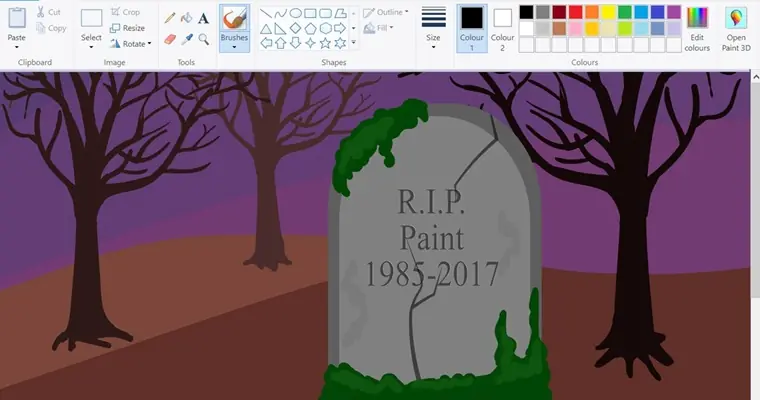Choose the Left arrow shape
Screen dimensions: 760x400
point(266,43)
